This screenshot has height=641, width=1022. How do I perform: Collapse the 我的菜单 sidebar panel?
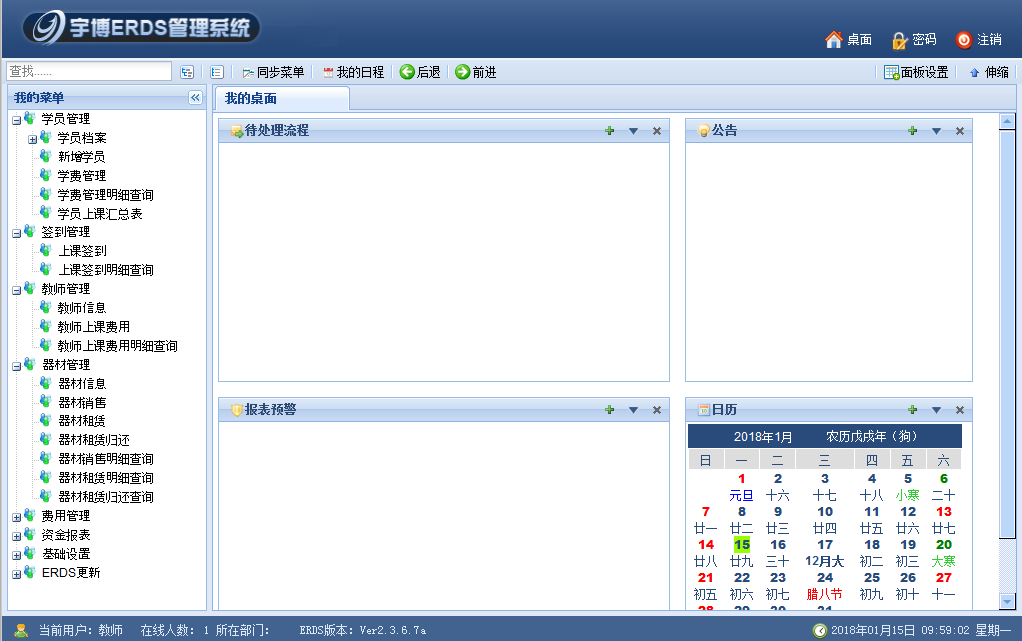click(x=195, y=98)
